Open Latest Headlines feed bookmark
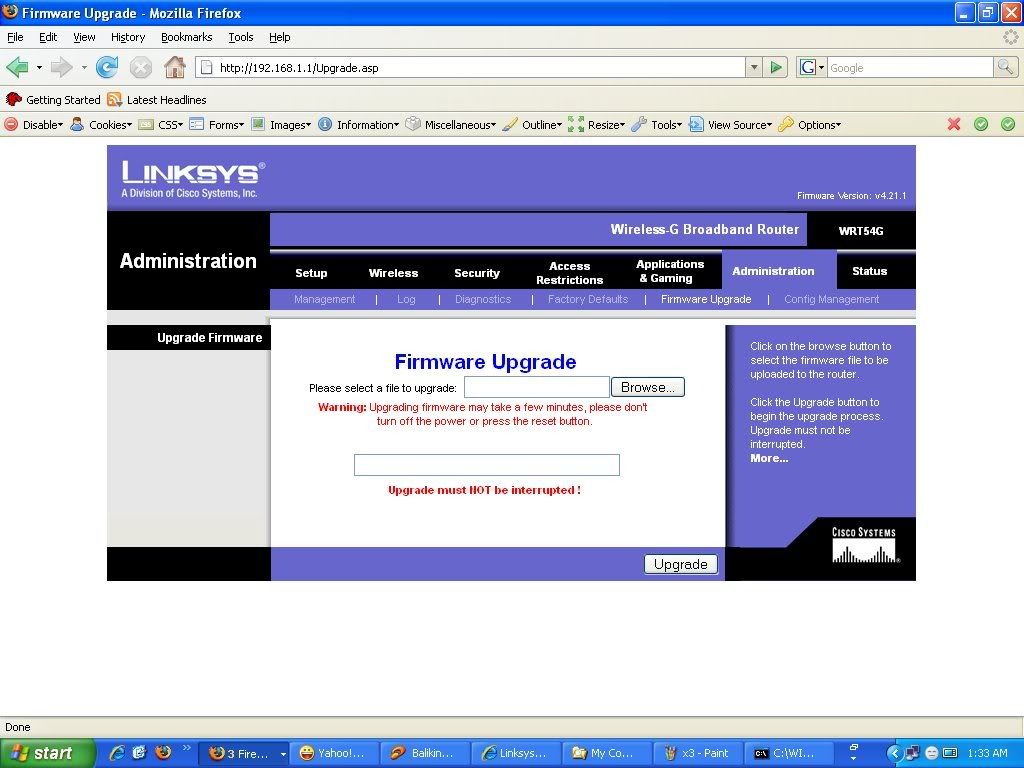The image size is (1024, 768). point(157,100)
